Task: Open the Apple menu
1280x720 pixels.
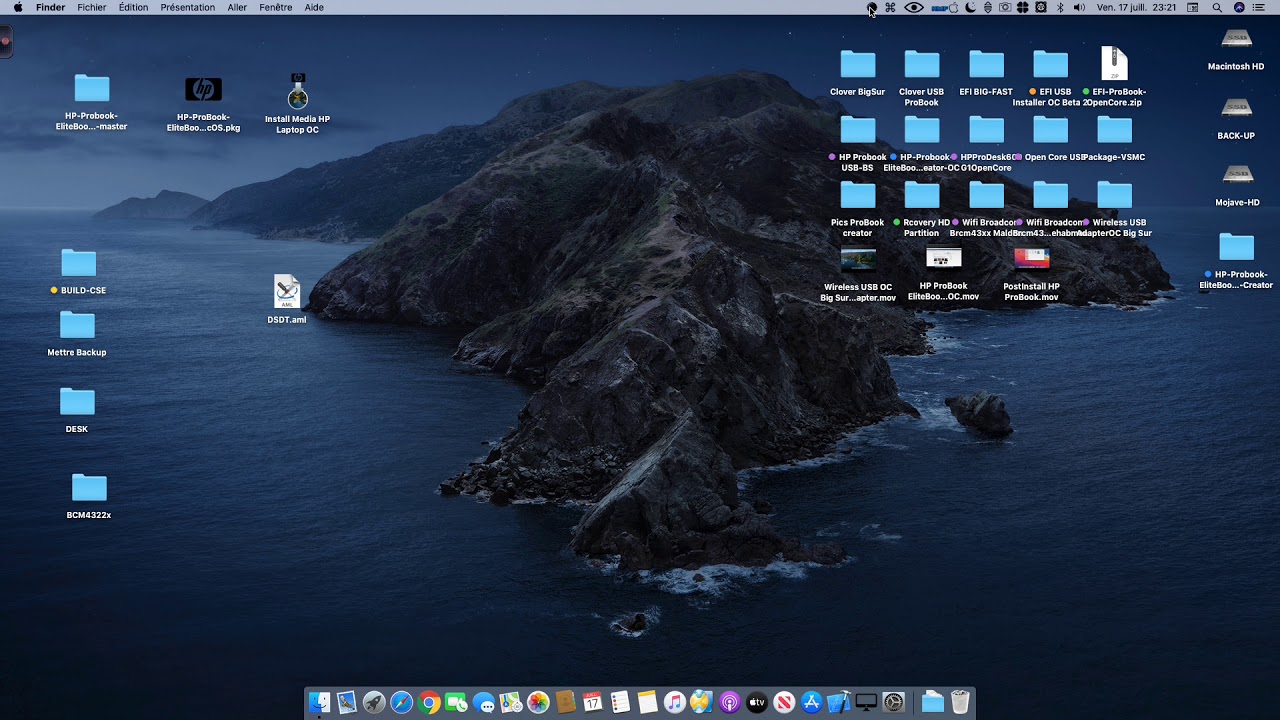Action: point(18,7)
